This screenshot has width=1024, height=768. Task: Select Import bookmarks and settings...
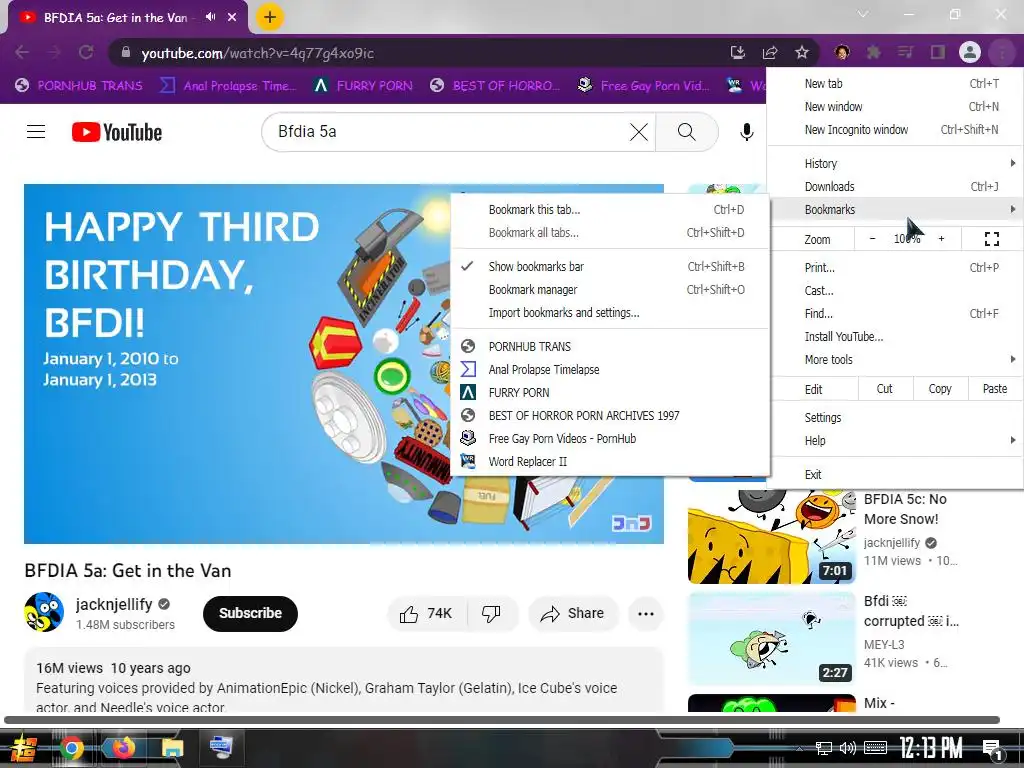tap(610, 312)
